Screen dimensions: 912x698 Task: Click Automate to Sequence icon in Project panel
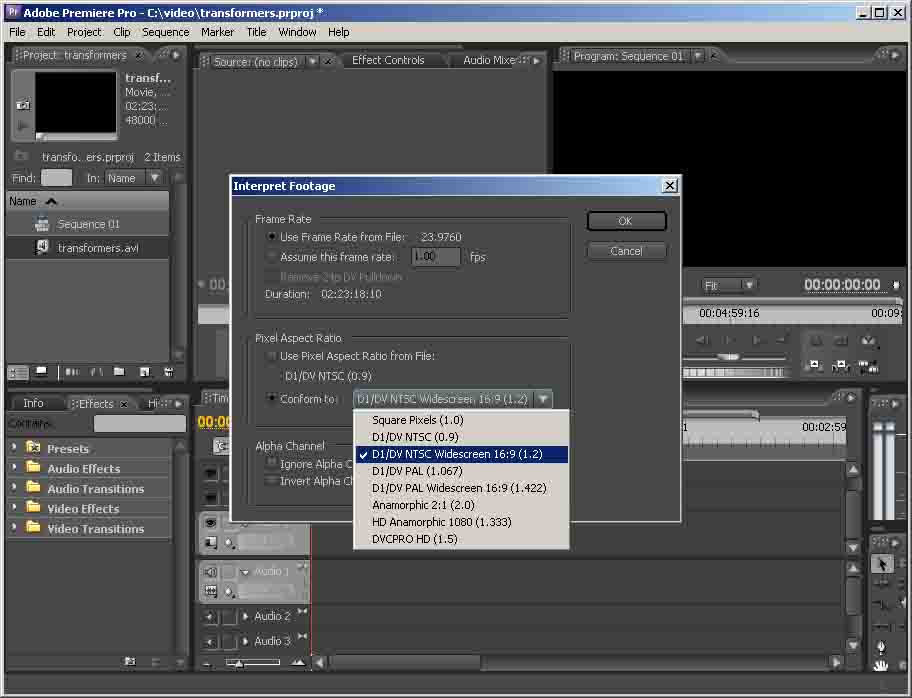[72, 372]
